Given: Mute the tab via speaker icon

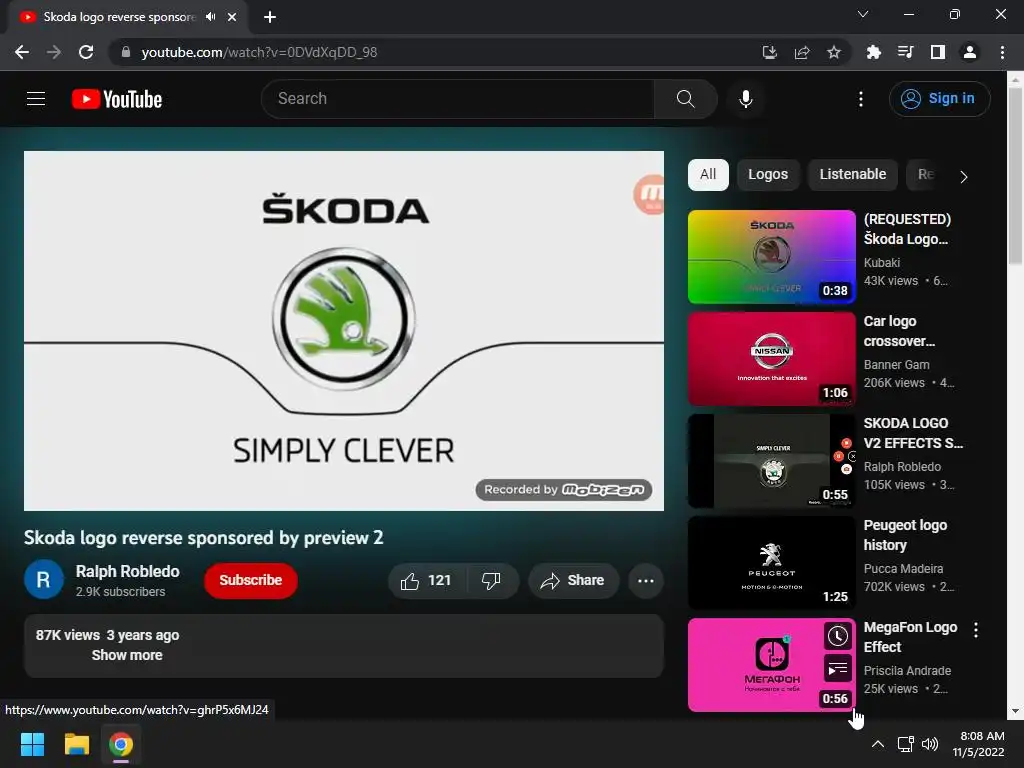Looking at the screenshot, I should point(210,17).
